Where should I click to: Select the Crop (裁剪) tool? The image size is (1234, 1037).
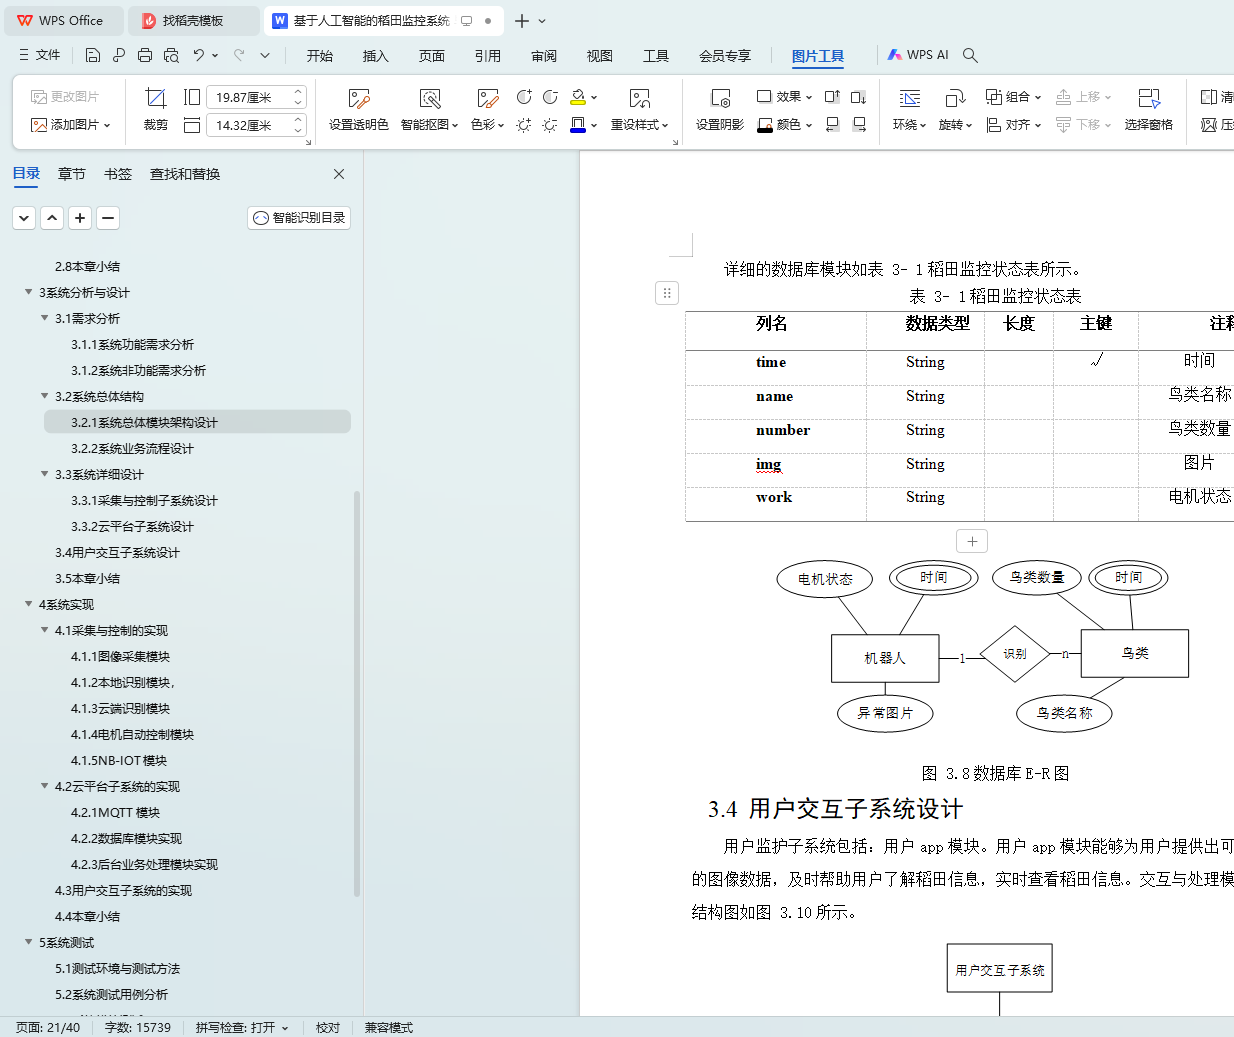click(x=156, y=110)
